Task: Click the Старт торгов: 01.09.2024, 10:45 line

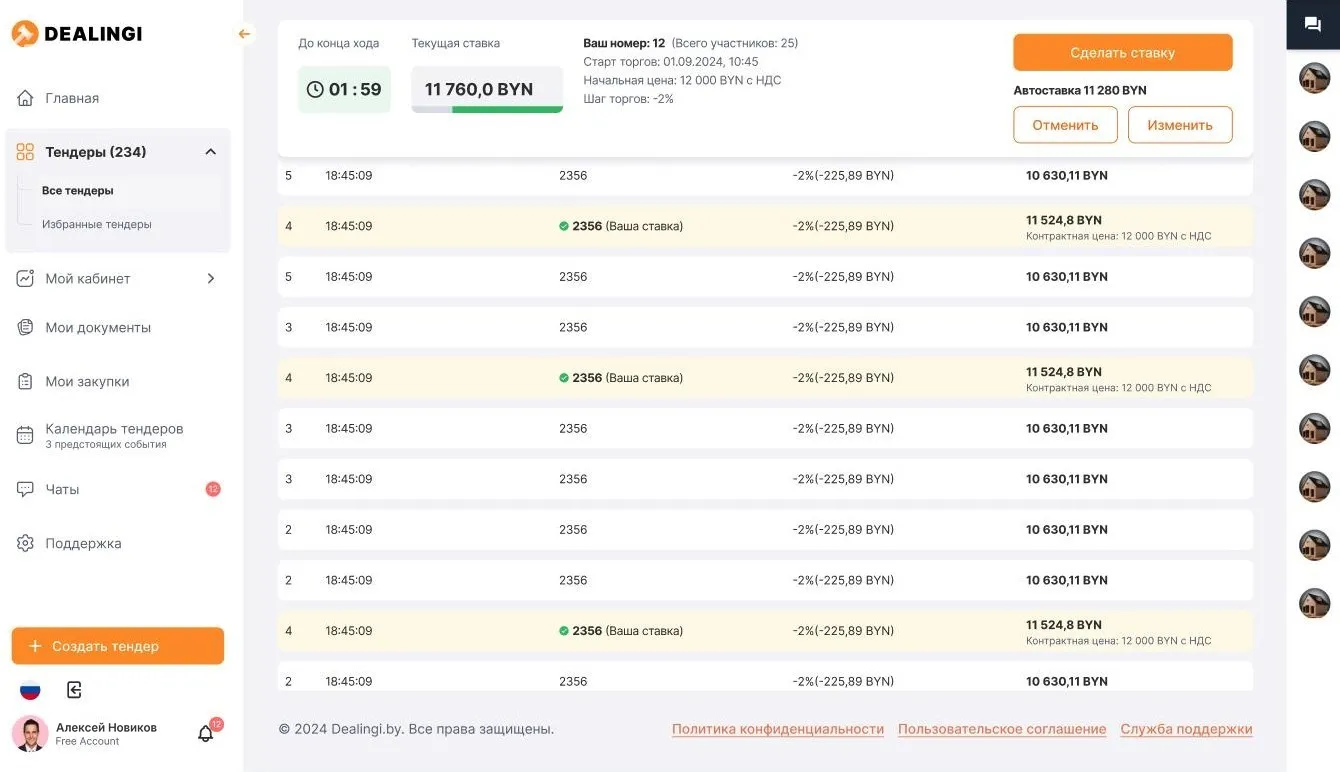Action: click(x=671, y=62)
